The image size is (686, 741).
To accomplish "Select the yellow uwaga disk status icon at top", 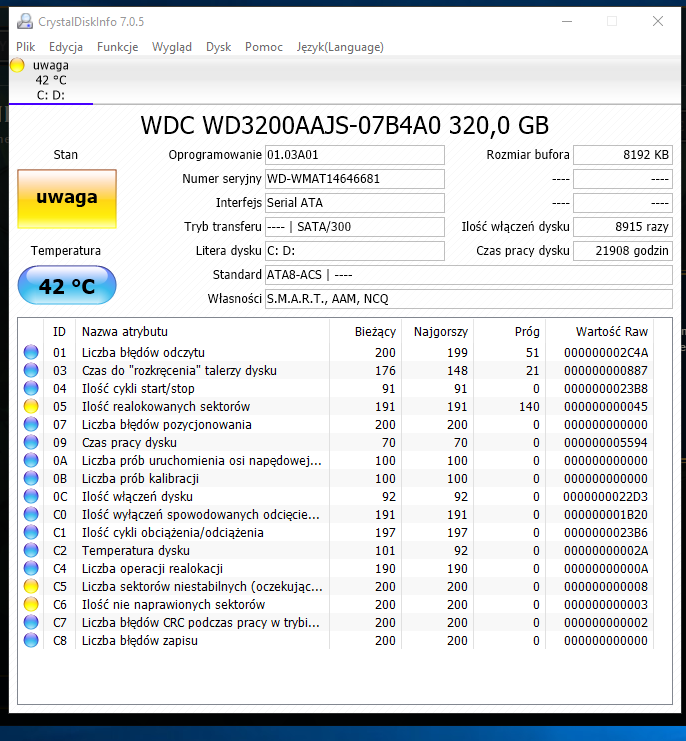I will coord(17,65).
